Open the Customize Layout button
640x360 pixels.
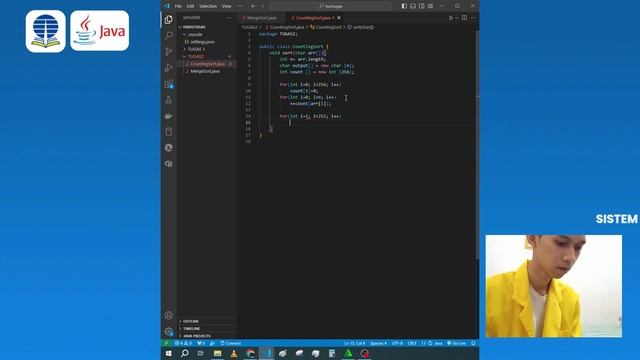pyautogui.click(x=430, y=6)
